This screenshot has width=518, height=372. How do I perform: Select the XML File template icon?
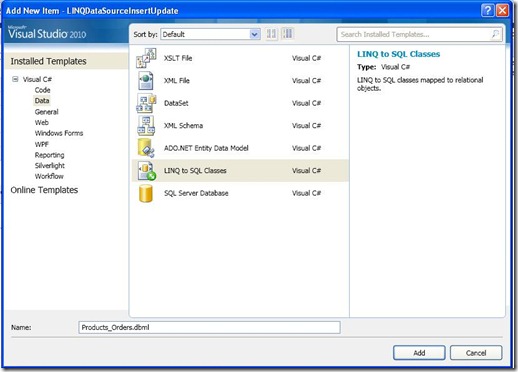pos(146,81)
